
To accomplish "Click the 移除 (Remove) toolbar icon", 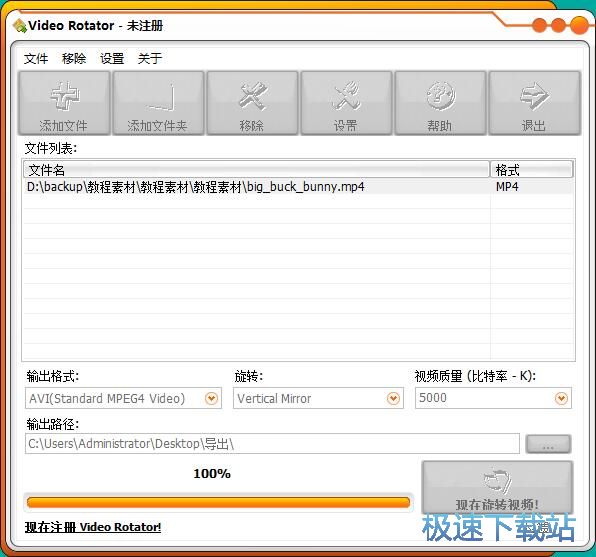I will coord(252,103).
